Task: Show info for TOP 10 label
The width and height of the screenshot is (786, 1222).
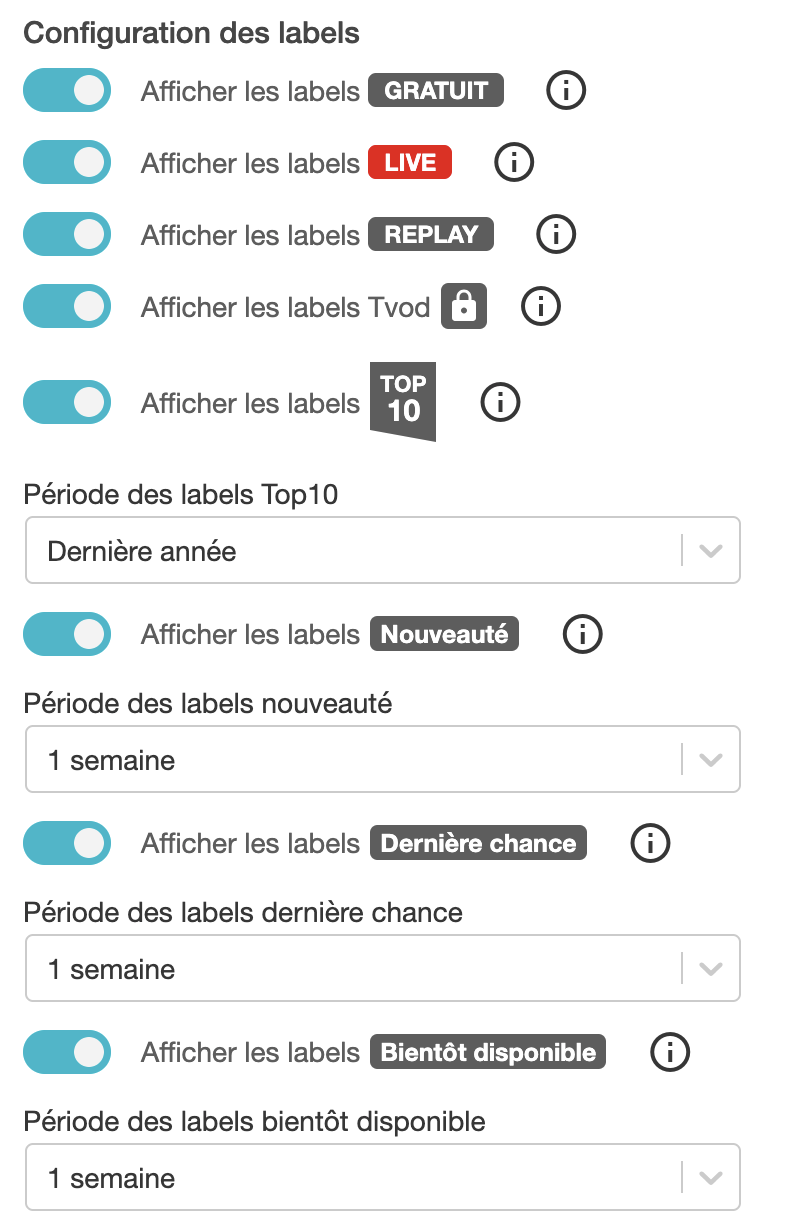Action: click(x=501, y=403)
